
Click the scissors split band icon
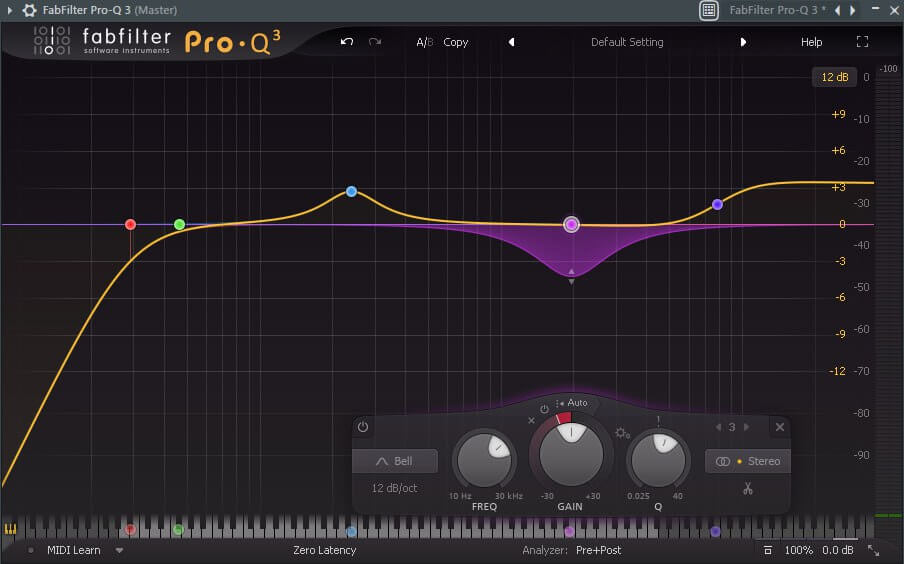point(748,489)
